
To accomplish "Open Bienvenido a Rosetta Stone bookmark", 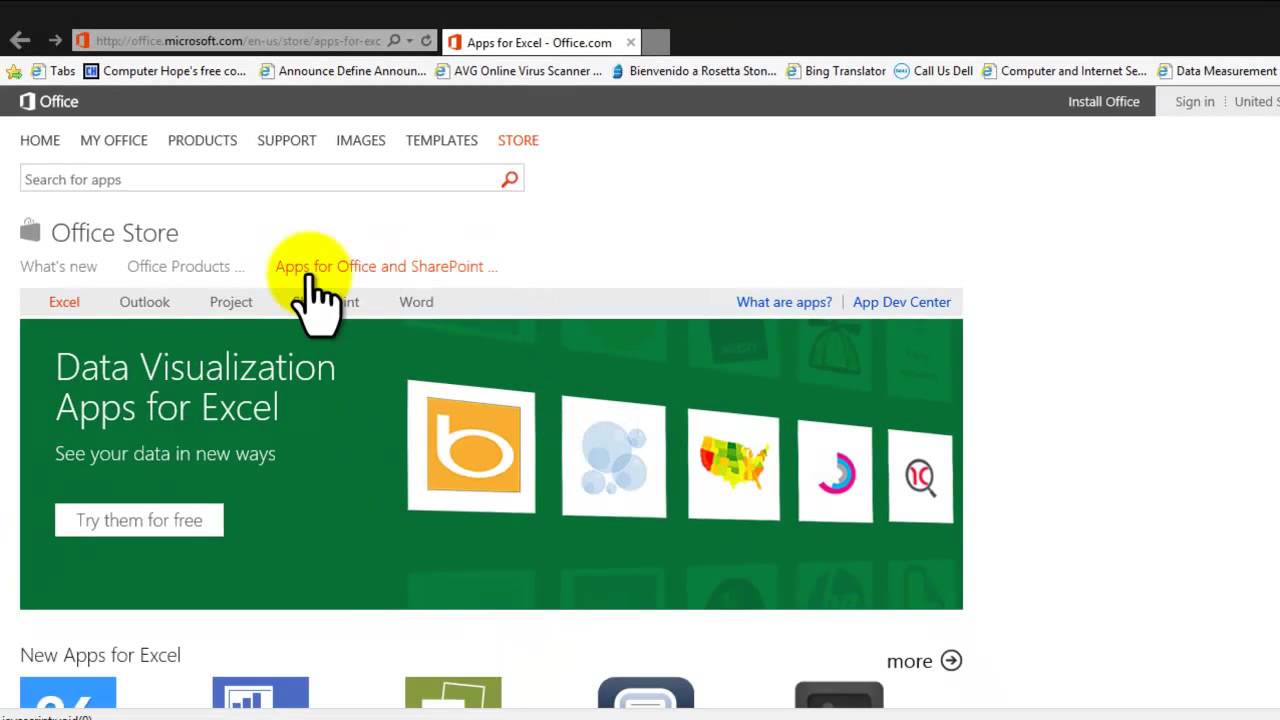I will [694, 71].
